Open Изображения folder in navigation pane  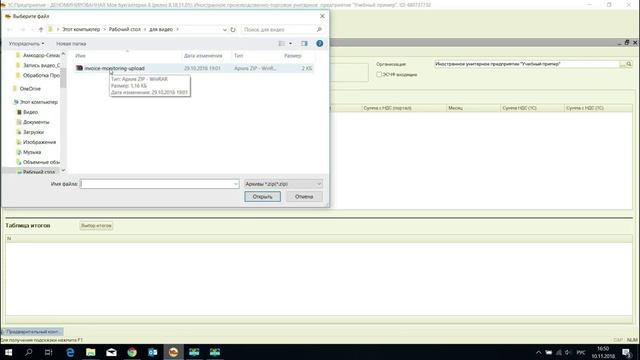[x=39, y=142]
